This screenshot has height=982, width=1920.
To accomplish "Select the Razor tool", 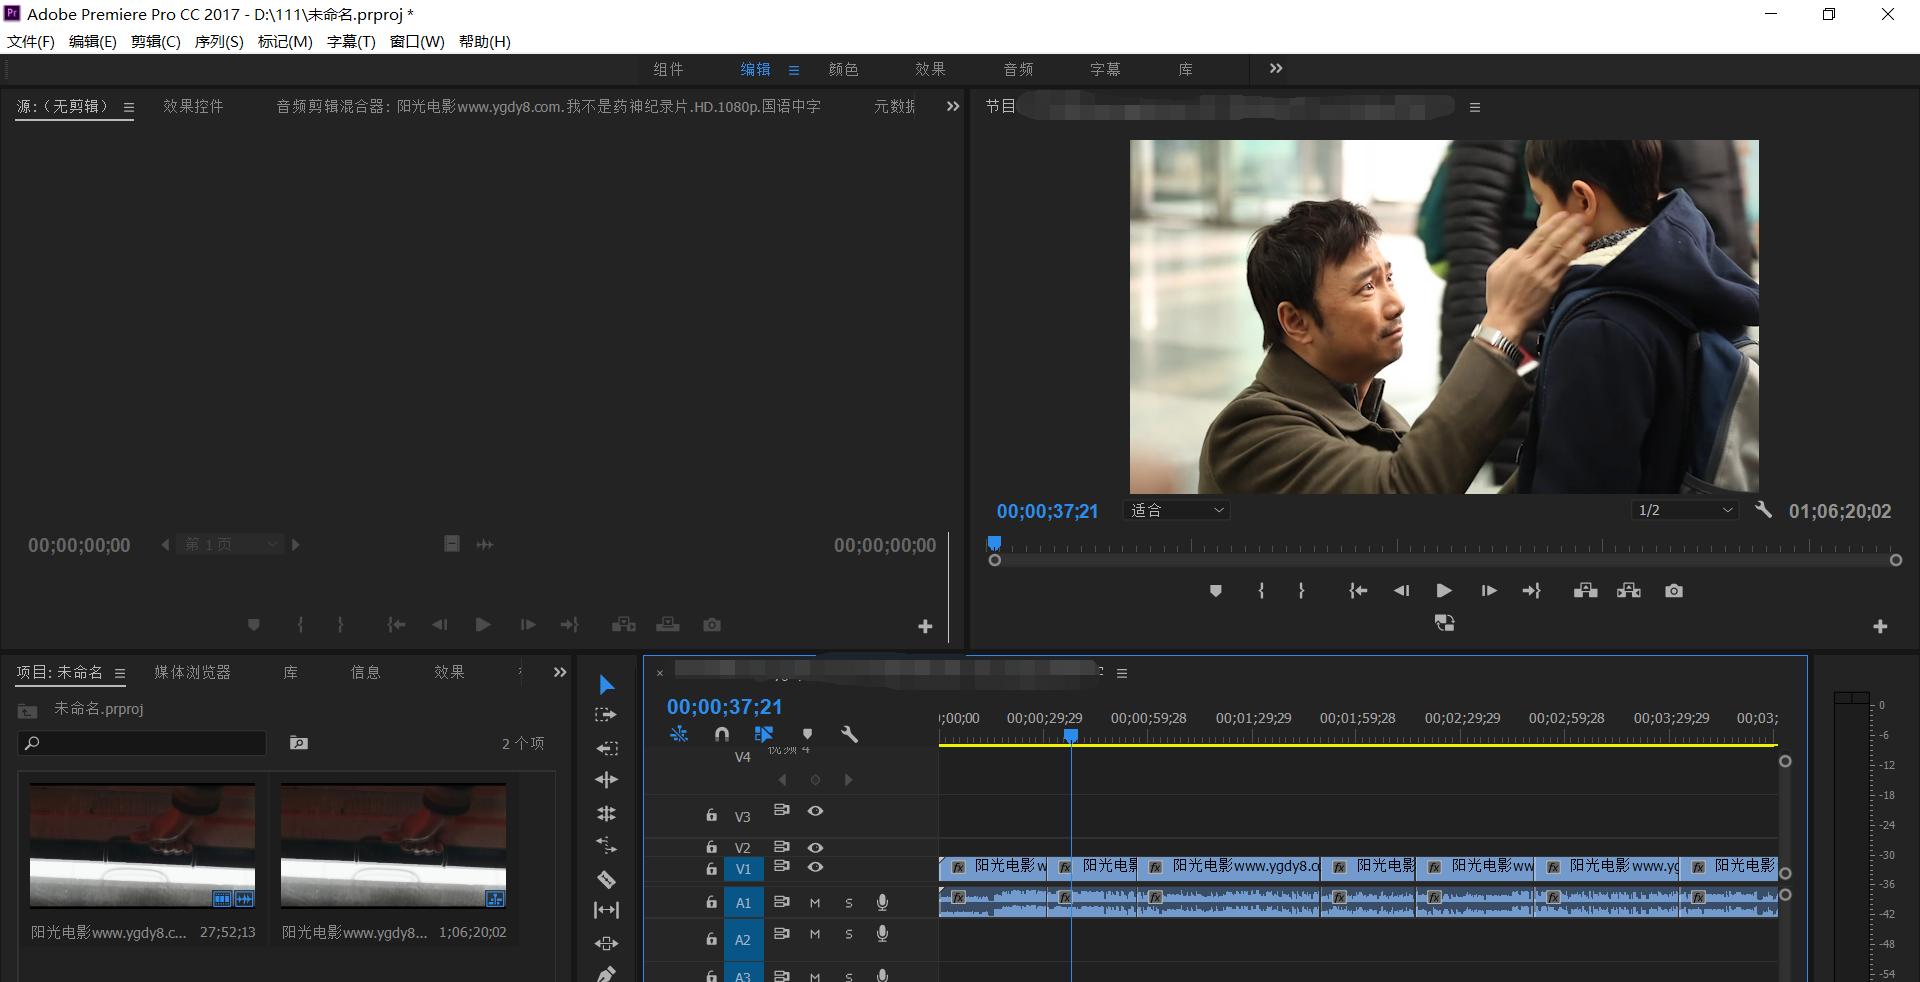I will (x=606, y=880).
